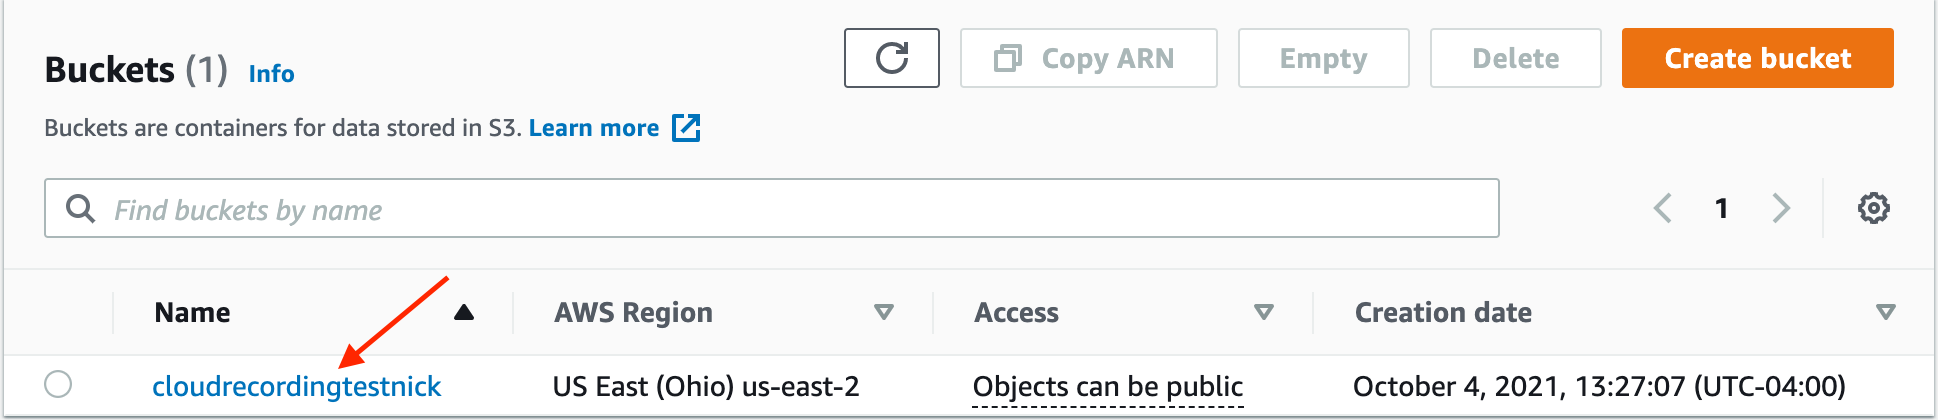Open table preferences gear icon

(1873, 208)
